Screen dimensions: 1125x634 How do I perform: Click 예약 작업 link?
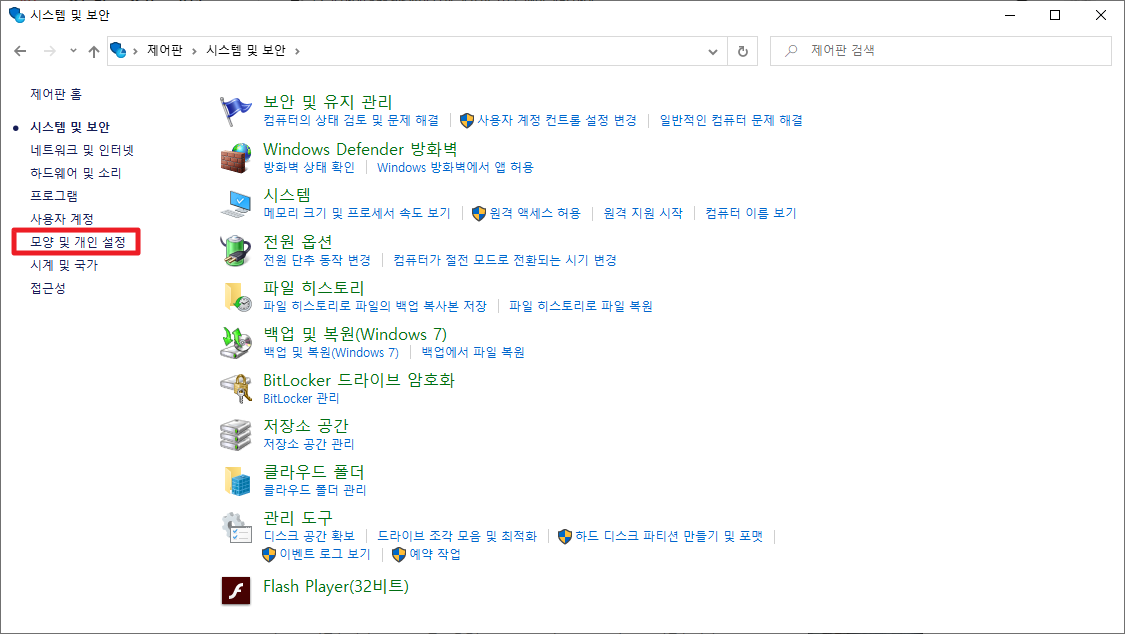[x=435, y=554]
